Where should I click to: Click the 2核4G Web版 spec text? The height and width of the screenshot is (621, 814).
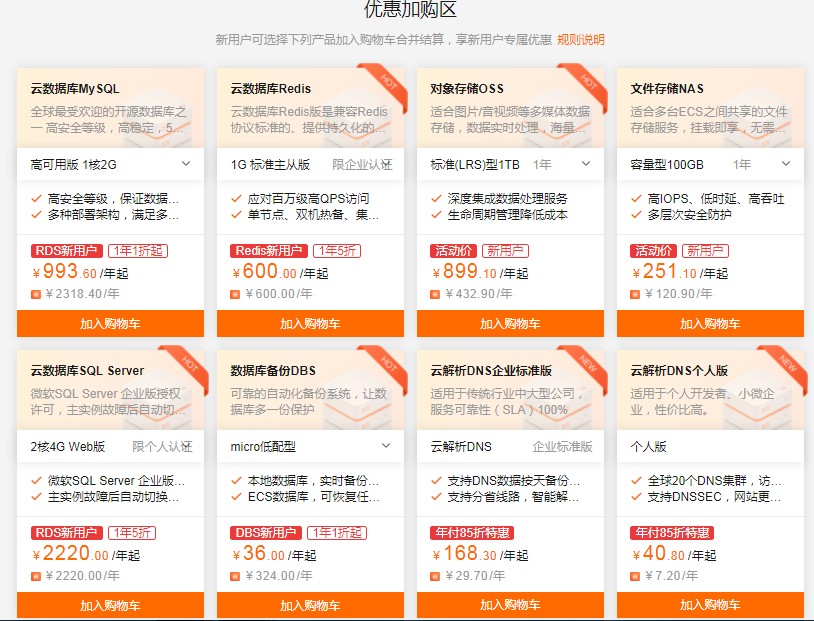67,447
